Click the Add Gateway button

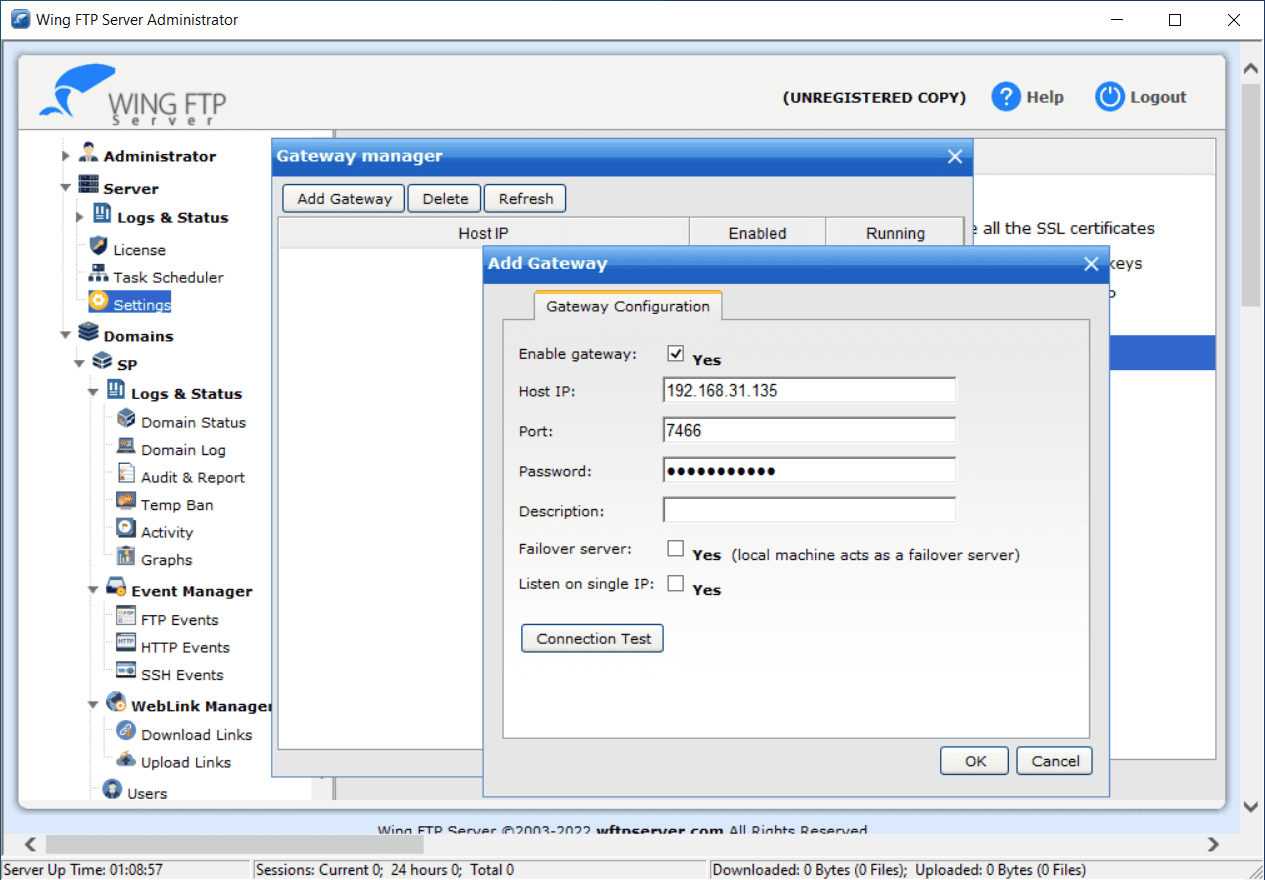tap(344, 198)
